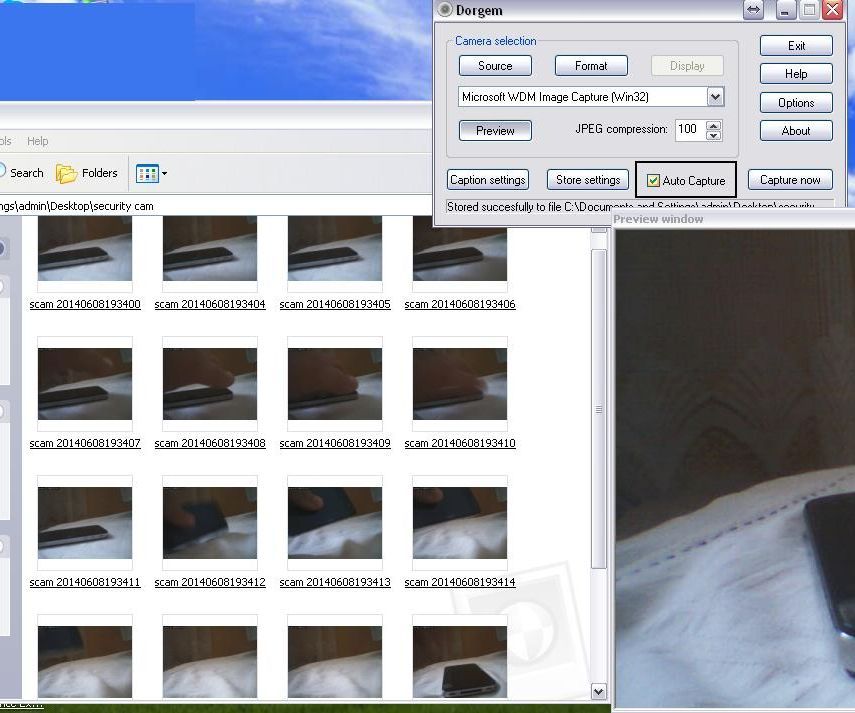This screenshot has height=713, width=855.
Task: Click the Search toolbar icon
Action: click(25, 172)
